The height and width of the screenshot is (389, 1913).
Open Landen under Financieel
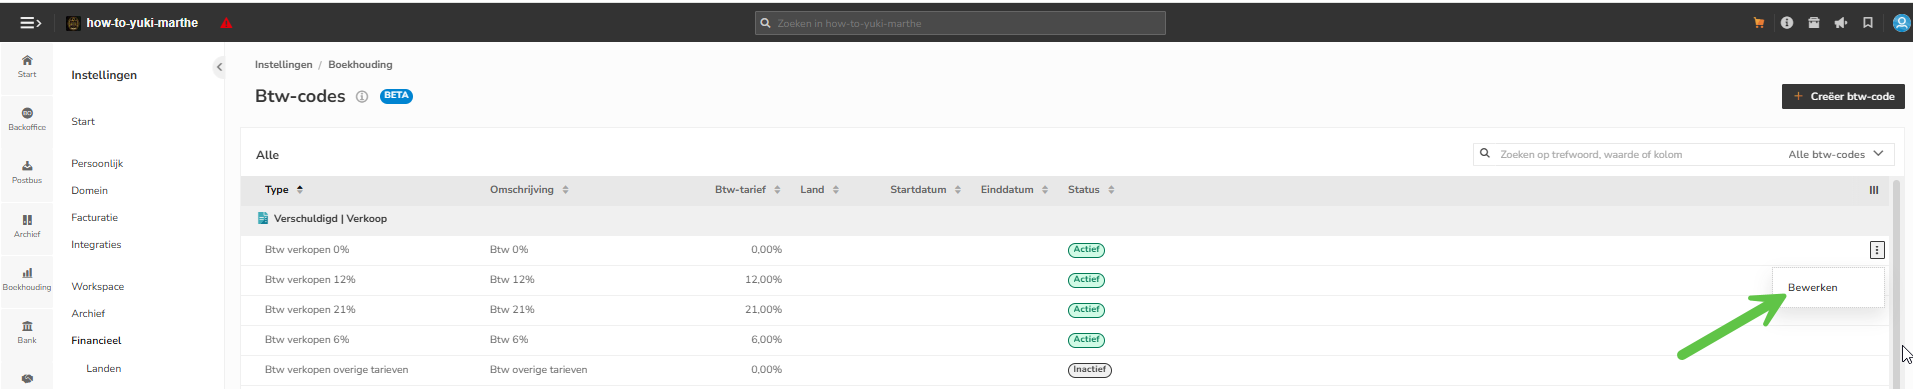104,369
